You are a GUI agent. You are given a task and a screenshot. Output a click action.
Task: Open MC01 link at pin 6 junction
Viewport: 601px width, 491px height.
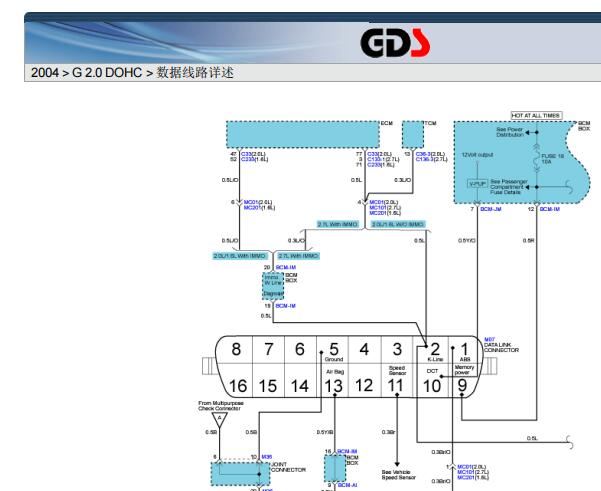251,202
